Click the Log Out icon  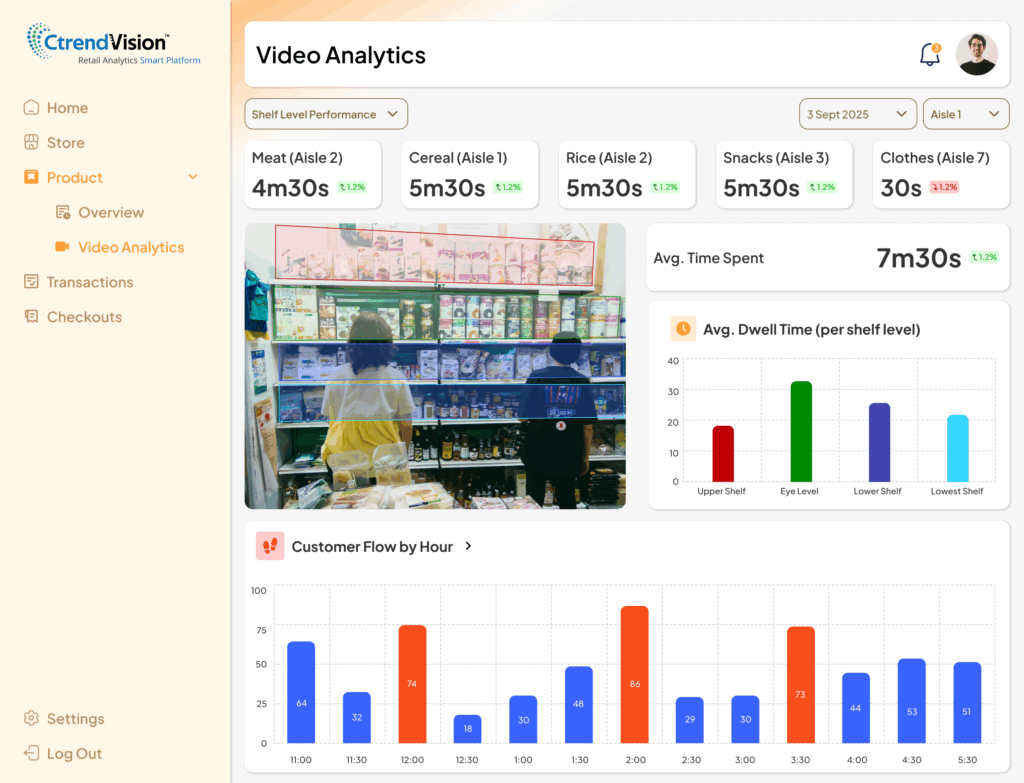[x=32, y=754]
